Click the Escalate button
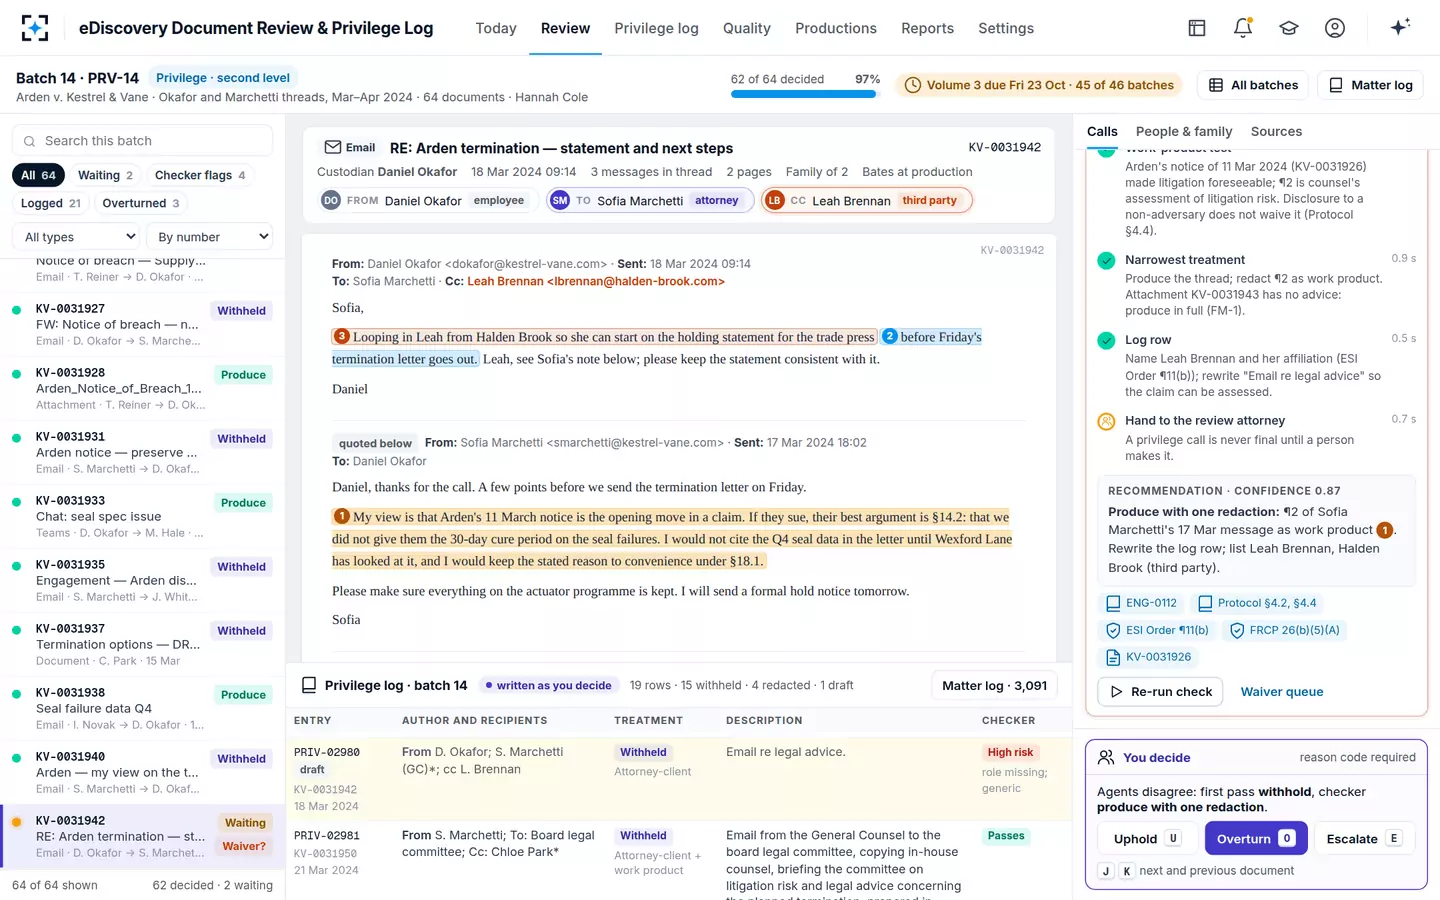Image resolution: width=1440 pixels, height=900 pixels. [x=1365, y=838]
